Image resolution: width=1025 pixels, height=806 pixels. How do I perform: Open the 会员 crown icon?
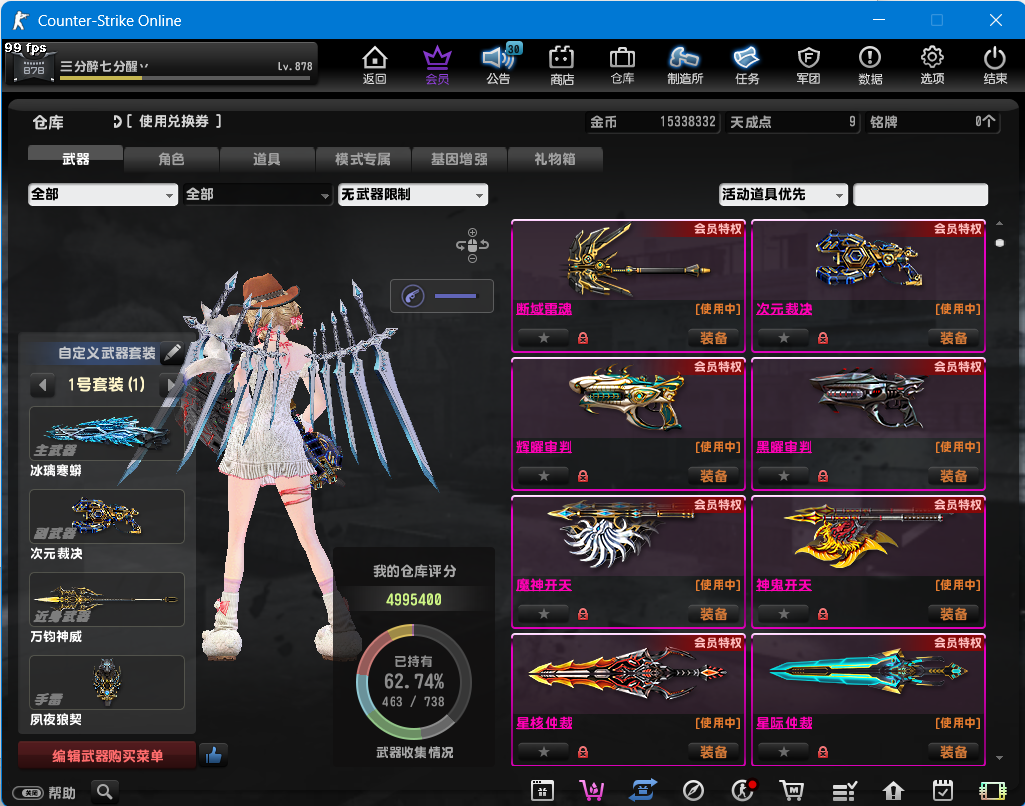[x=437, y=65]
